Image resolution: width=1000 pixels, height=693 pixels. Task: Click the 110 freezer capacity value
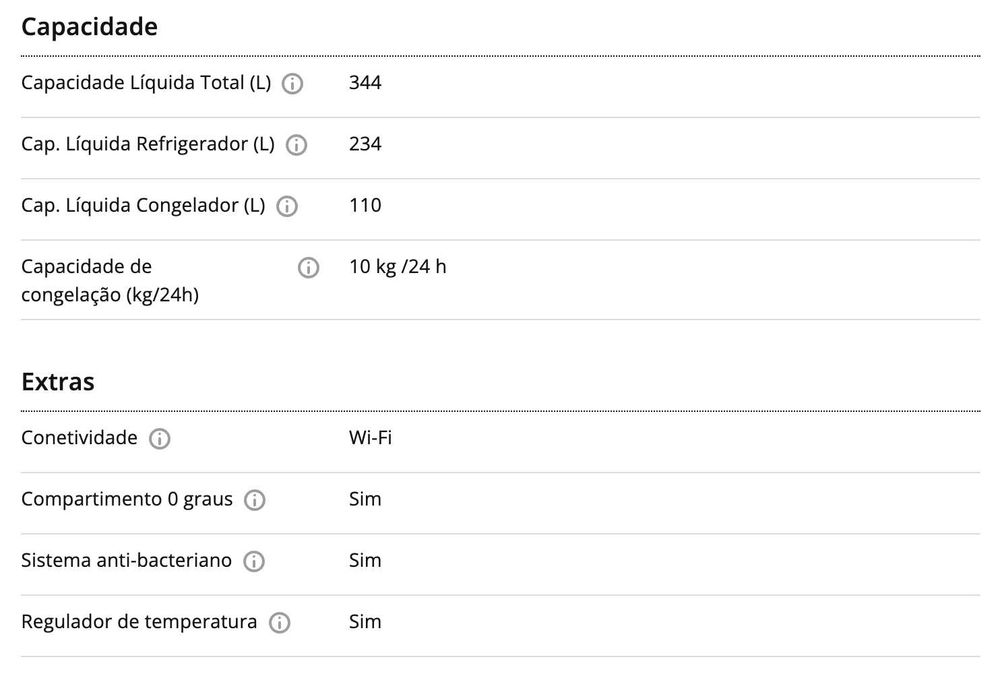pos(365,205)
